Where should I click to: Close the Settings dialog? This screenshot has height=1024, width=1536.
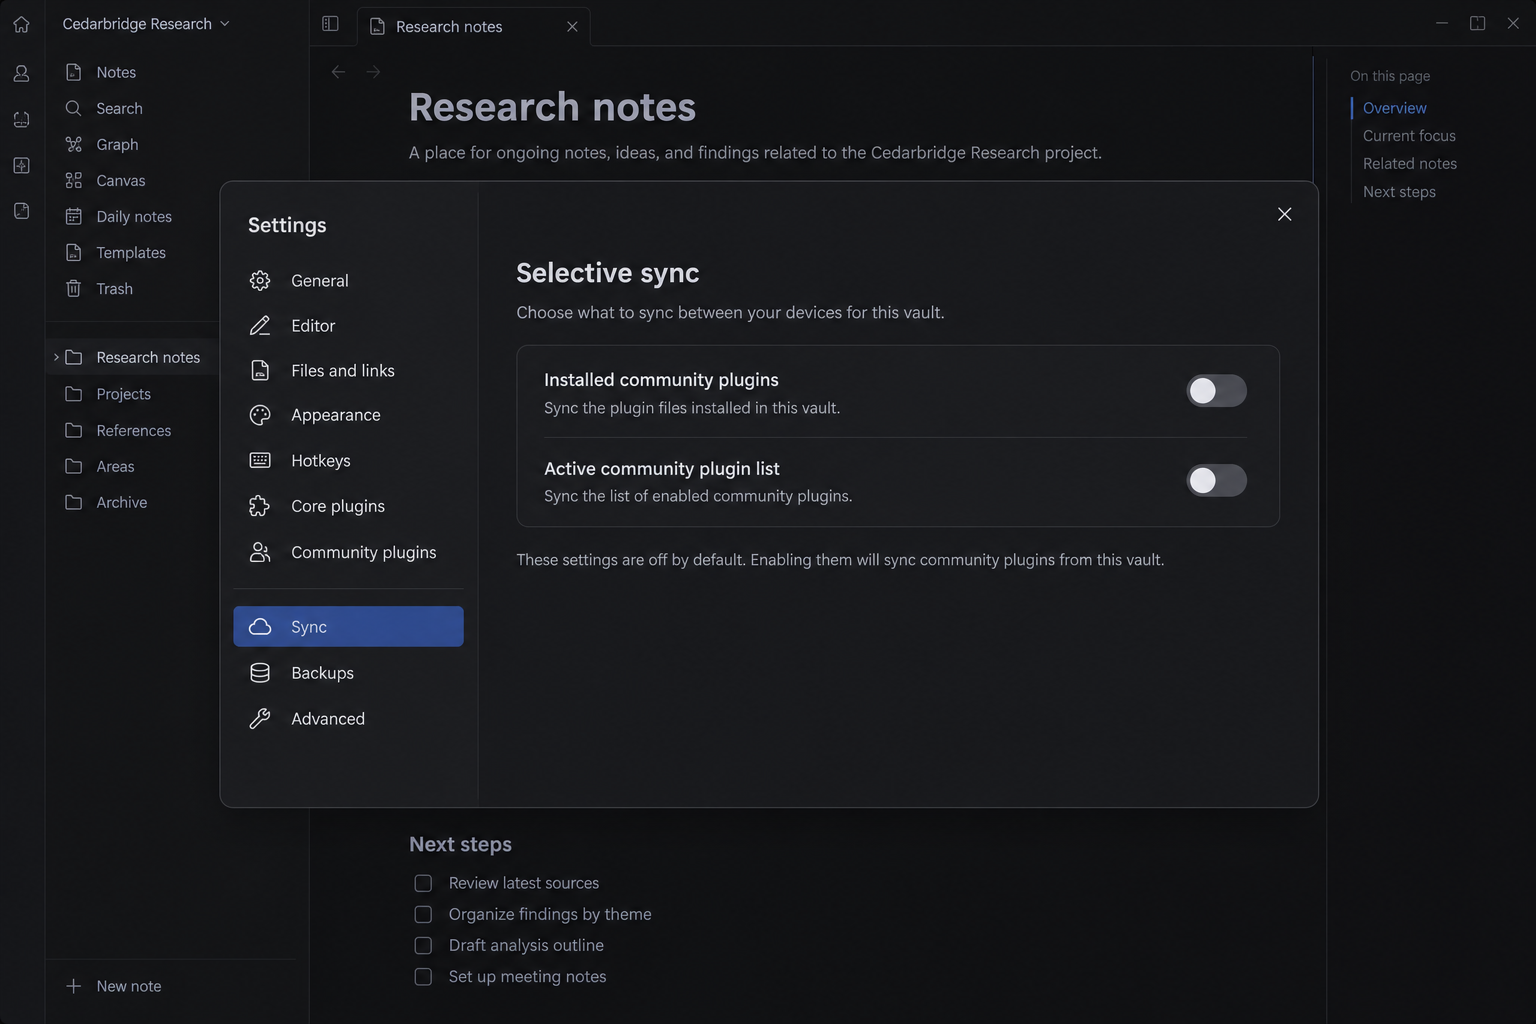point(1284,214)
